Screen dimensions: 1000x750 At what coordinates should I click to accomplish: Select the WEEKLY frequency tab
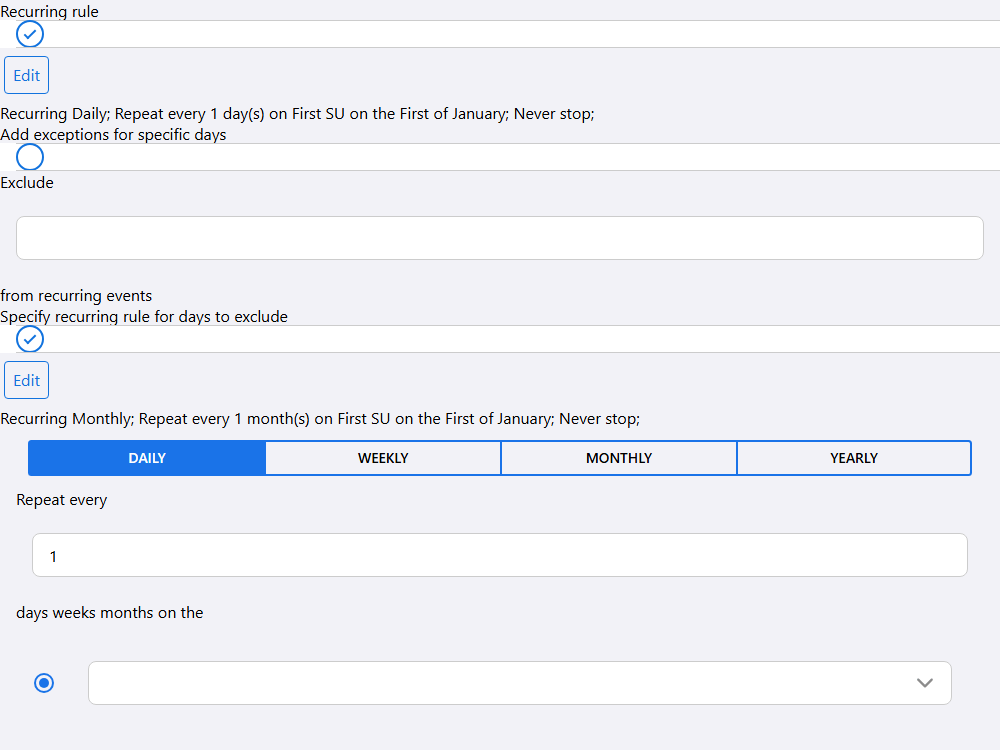tap(383, 458)
